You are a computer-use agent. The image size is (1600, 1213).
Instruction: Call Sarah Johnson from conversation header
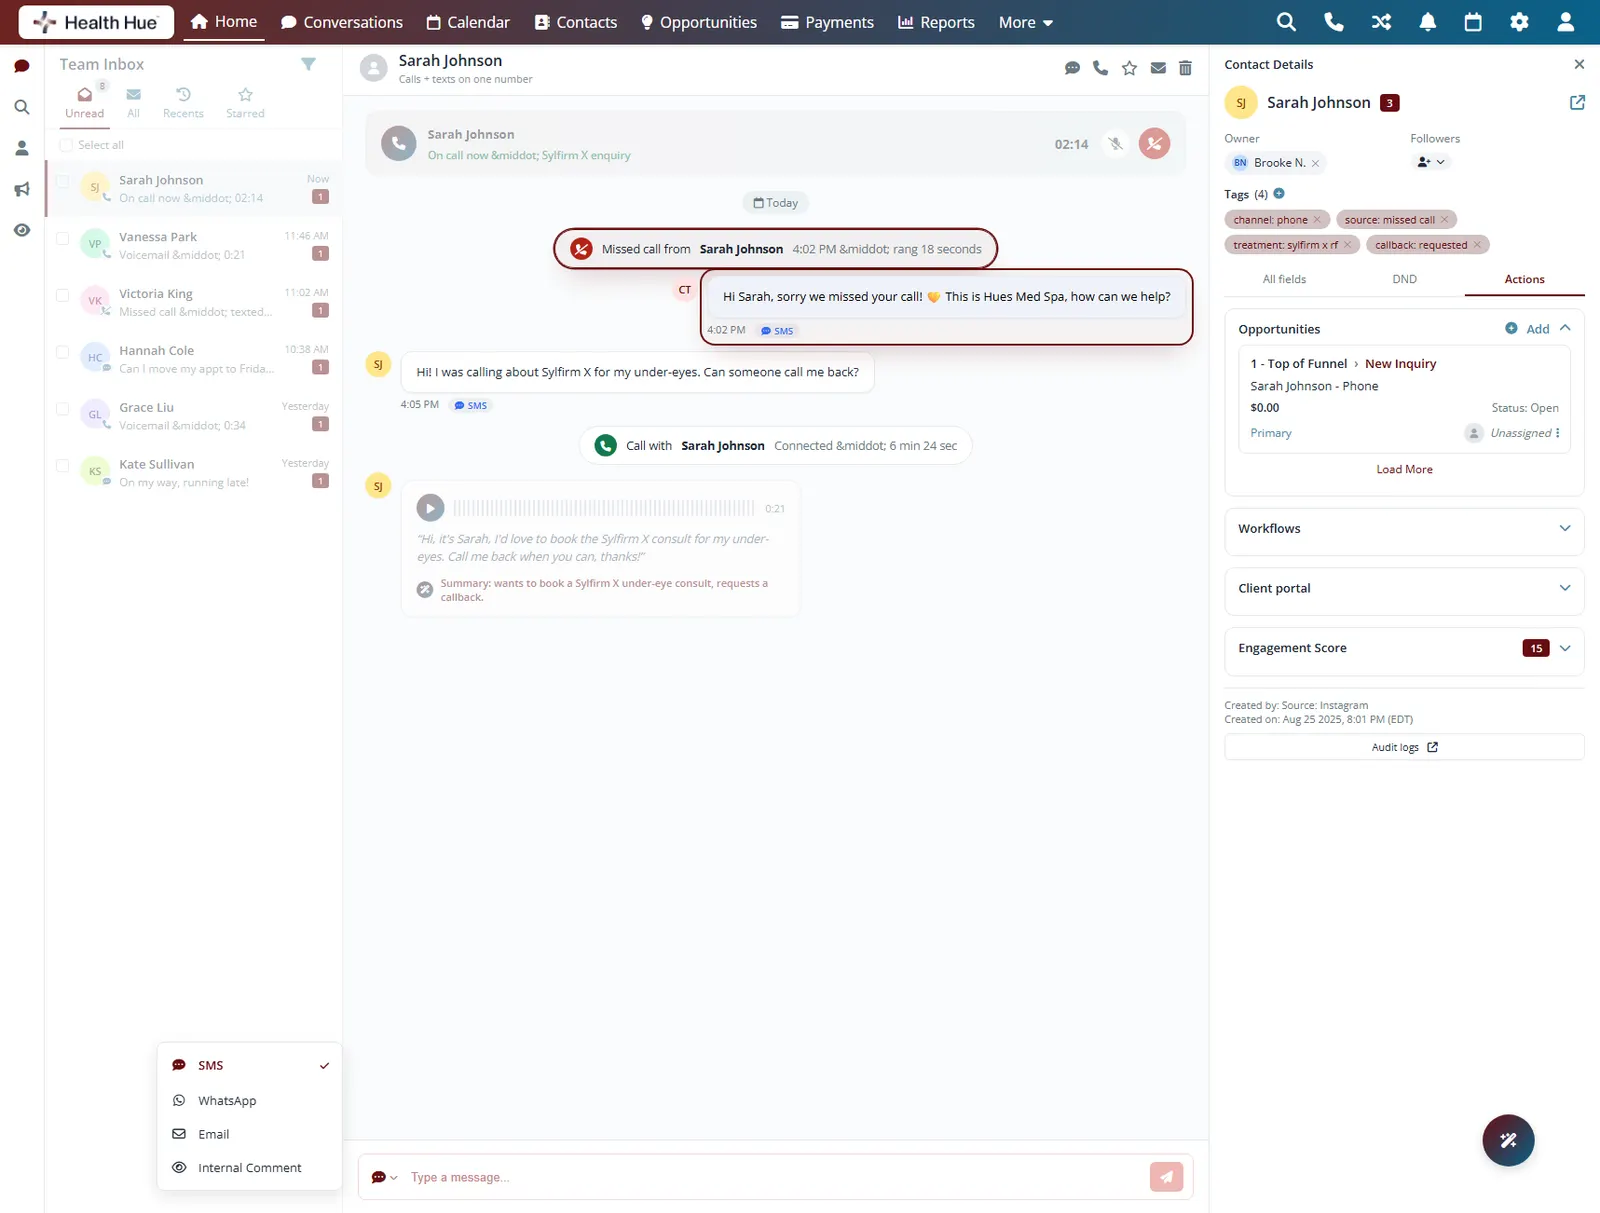pyautogui.click(x=1100, y=68)
